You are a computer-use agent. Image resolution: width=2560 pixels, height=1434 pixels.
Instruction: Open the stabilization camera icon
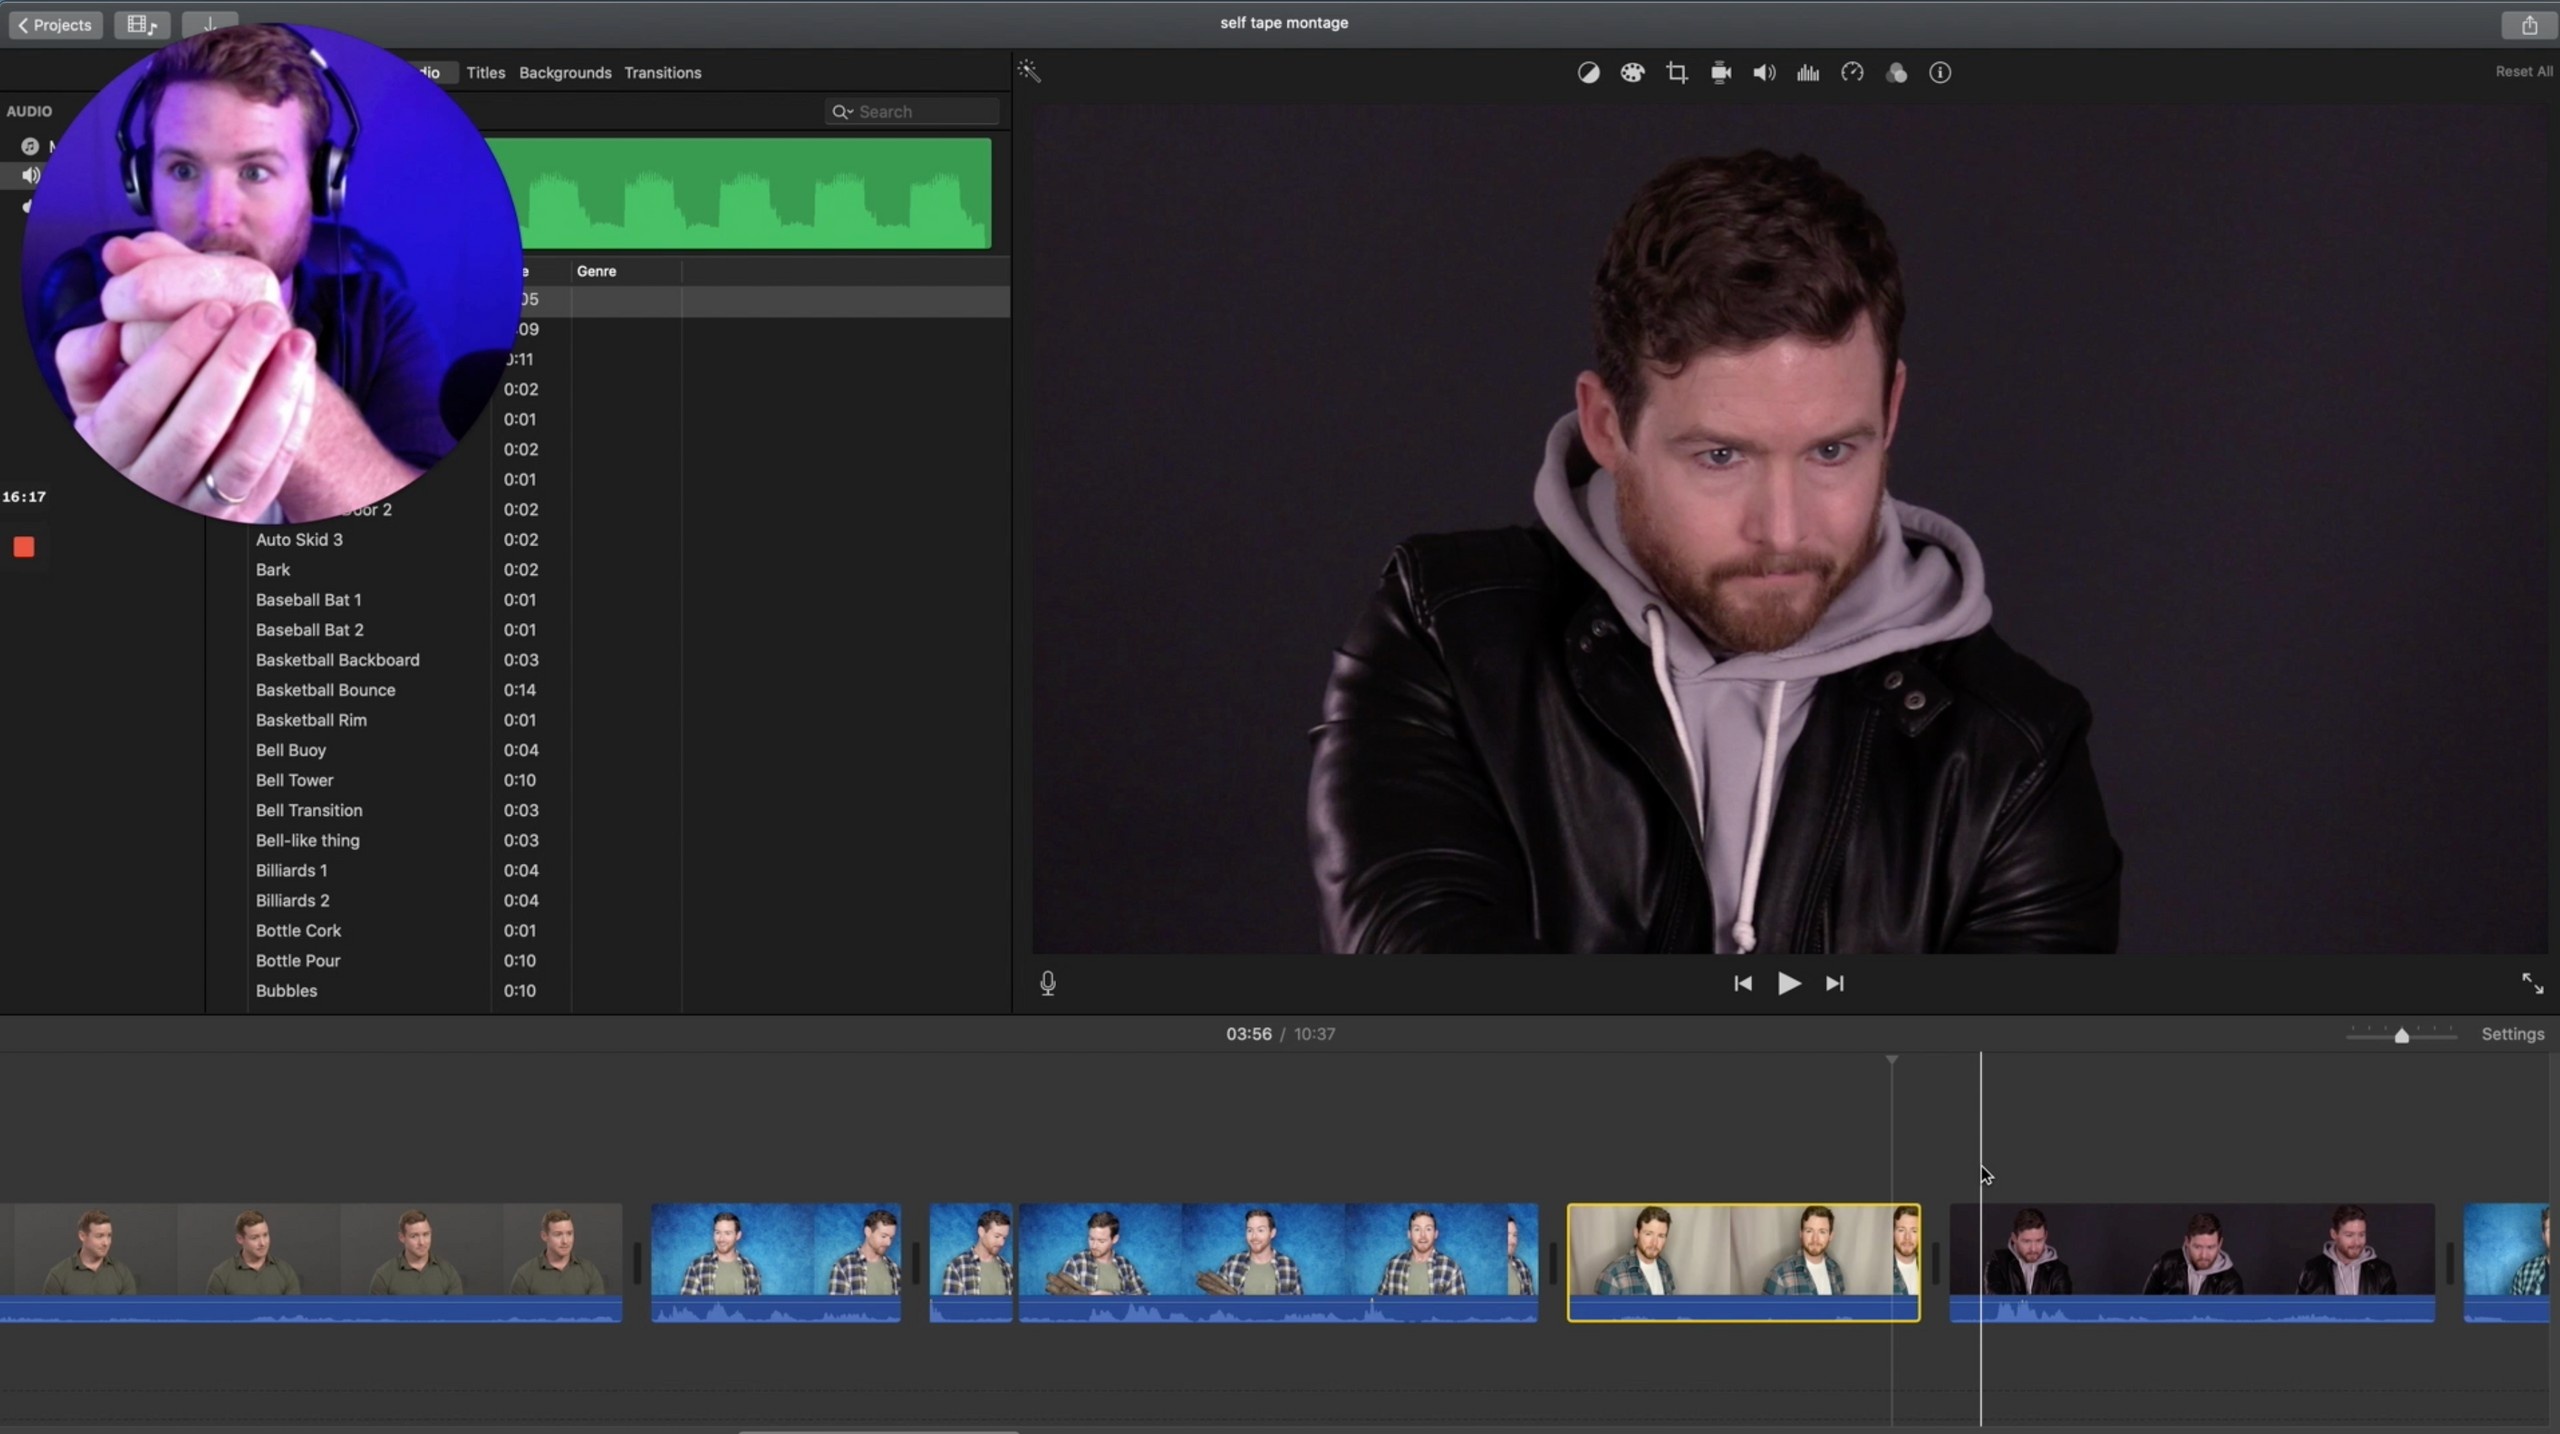(1721, 73)
